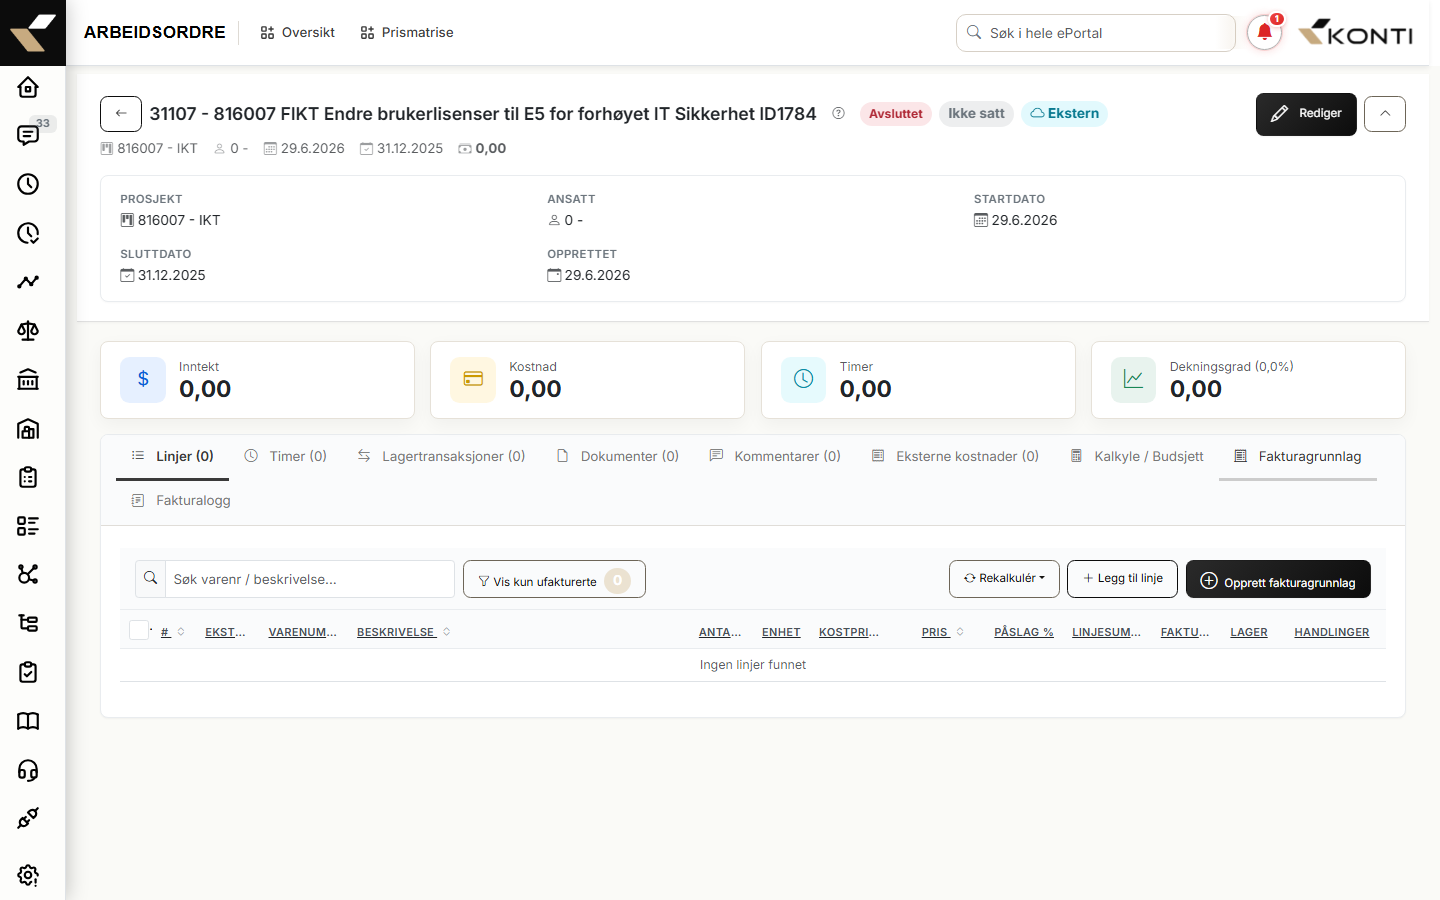The image size is (1440, 900).
Task: Click the Timer card clock icon
Action: pos(803,379)
